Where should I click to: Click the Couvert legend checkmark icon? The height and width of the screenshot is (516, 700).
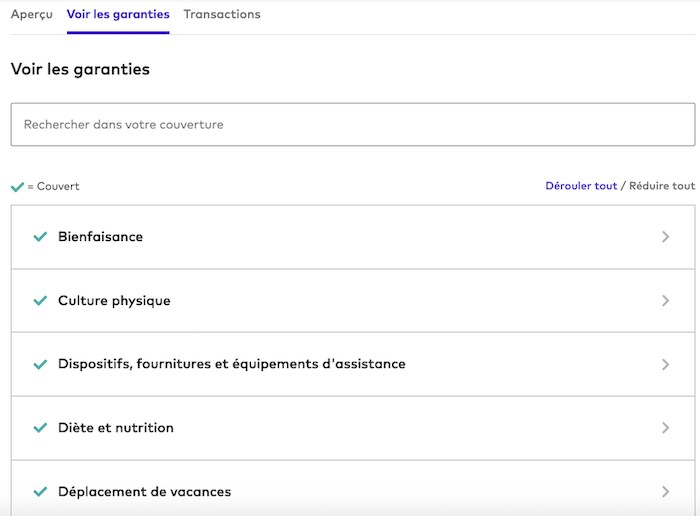click(17, 187)
